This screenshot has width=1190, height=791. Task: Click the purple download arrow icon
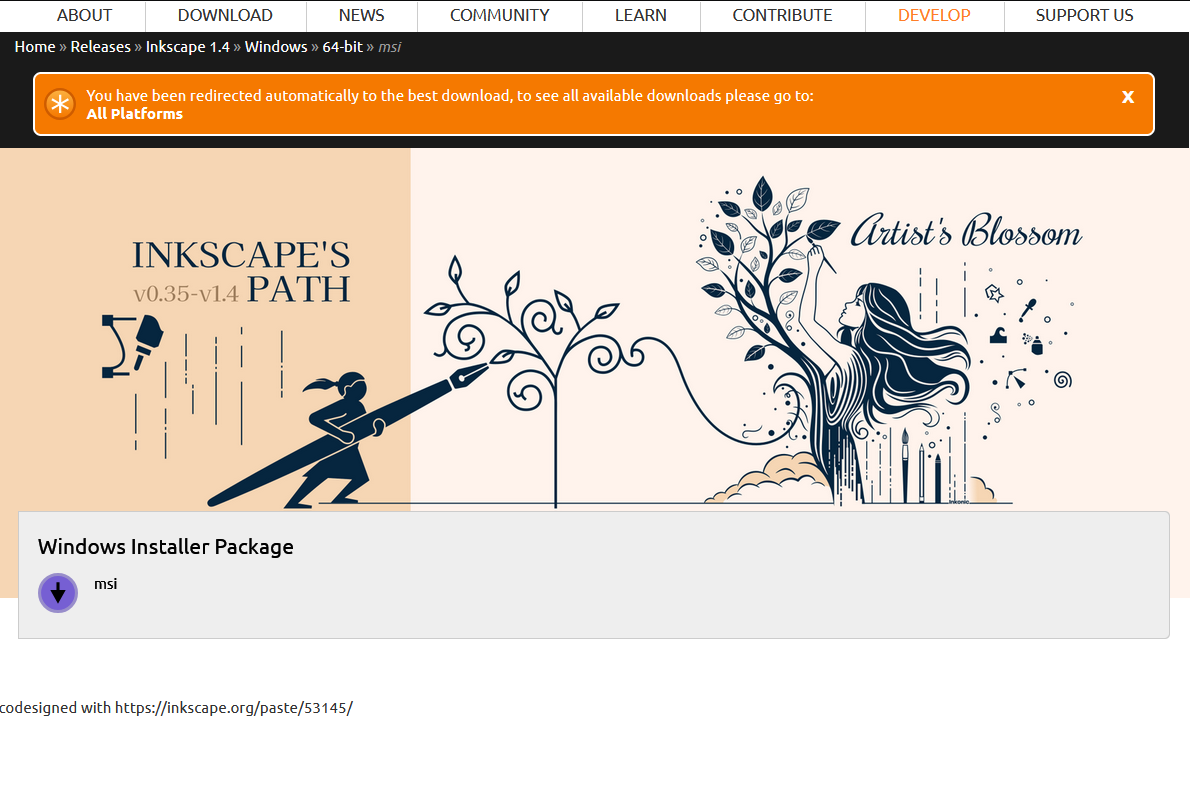[58, 593]
